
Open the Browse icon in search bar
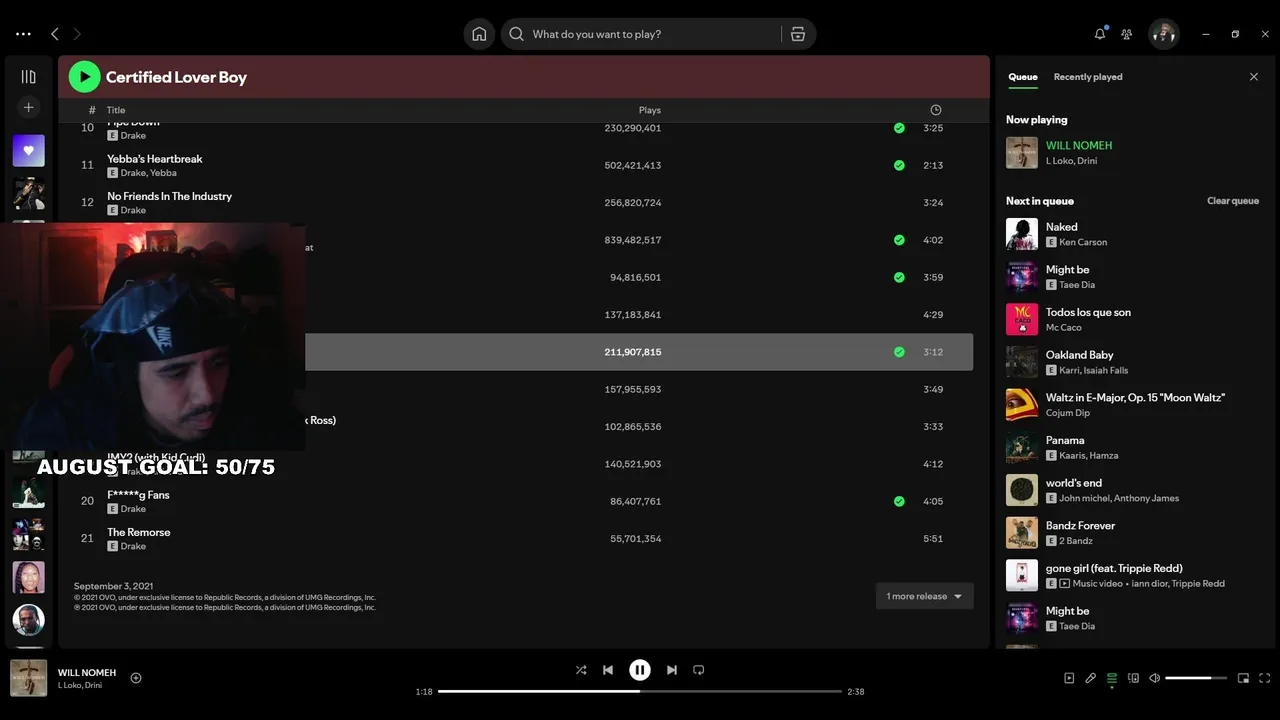pos(798,34)
